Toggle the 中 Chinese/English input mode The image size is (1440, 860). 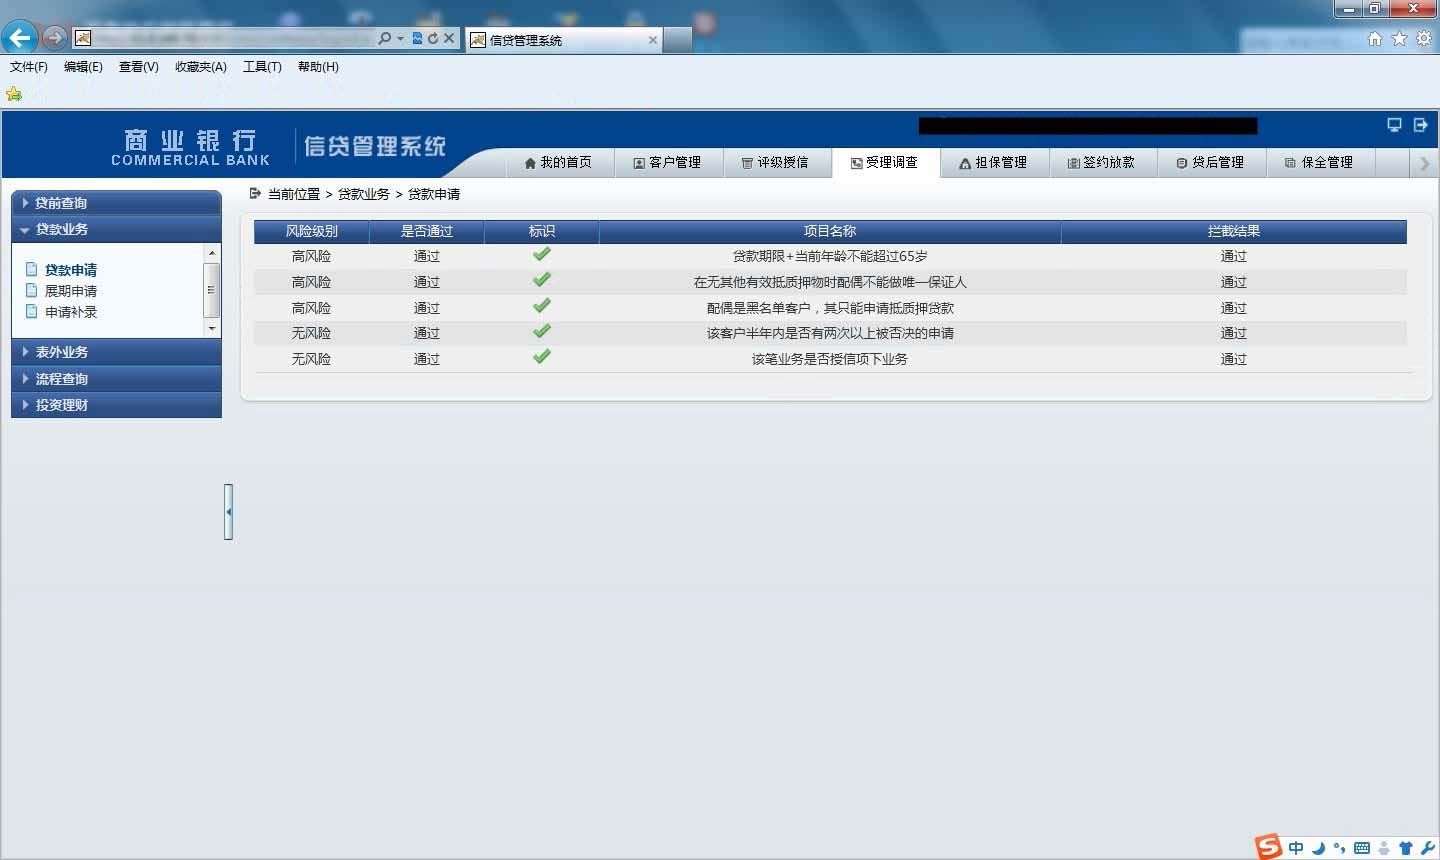tap(1296, 848)
